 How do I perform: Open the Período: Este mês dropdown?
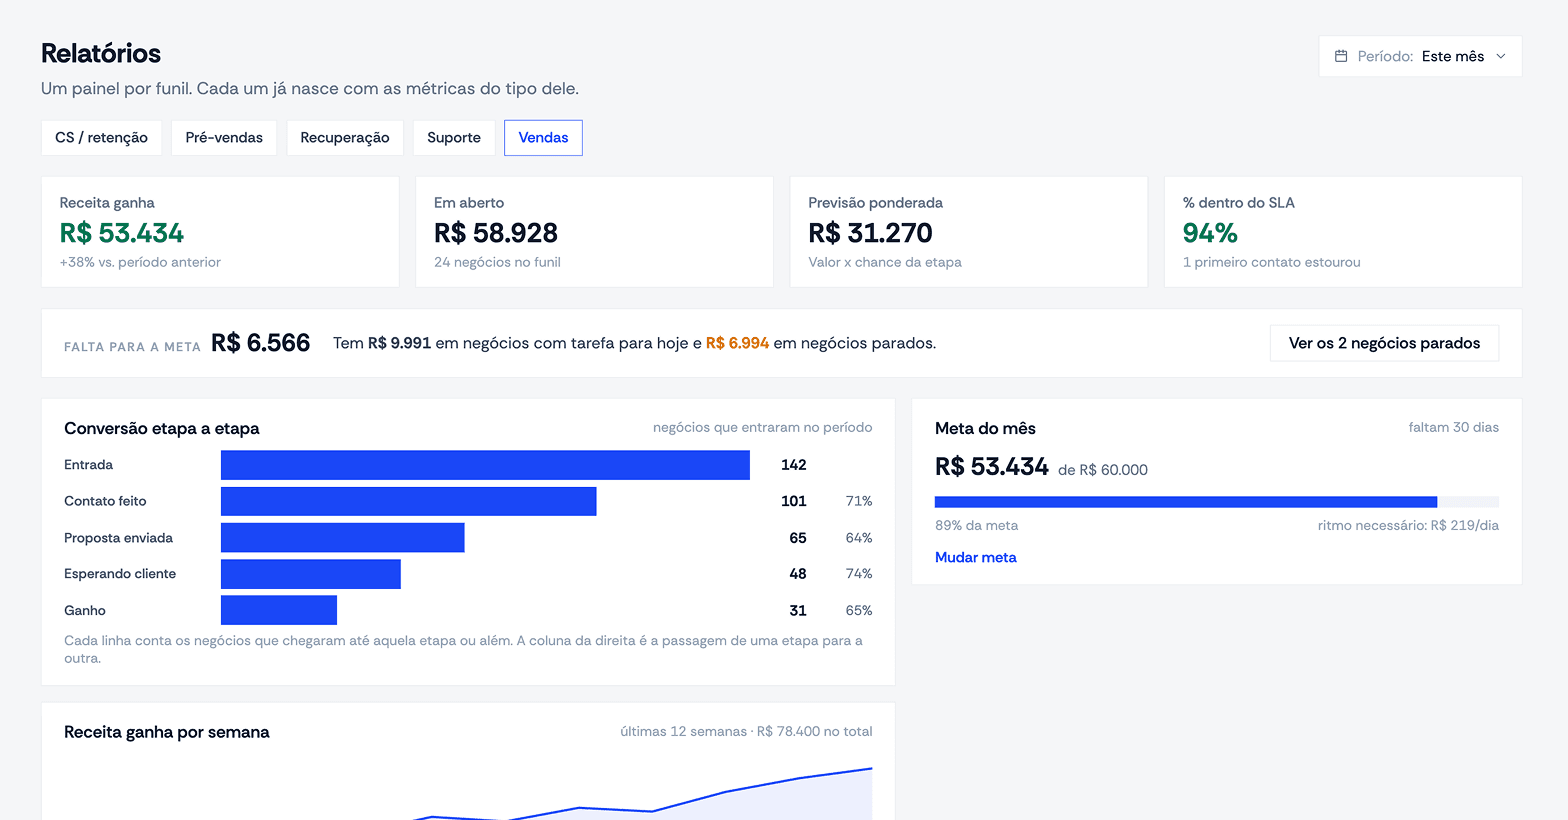(1420, 56)
